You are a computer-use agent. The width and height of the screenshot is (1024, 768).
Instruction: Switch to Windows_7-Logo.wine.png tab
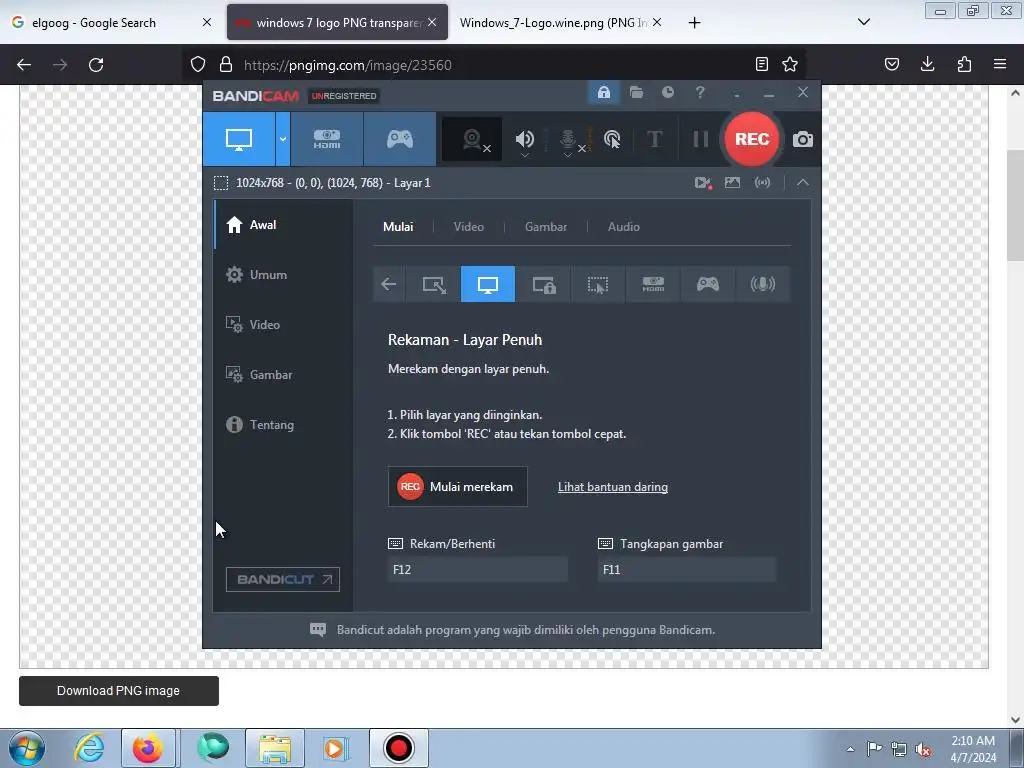tap(553, 23)
